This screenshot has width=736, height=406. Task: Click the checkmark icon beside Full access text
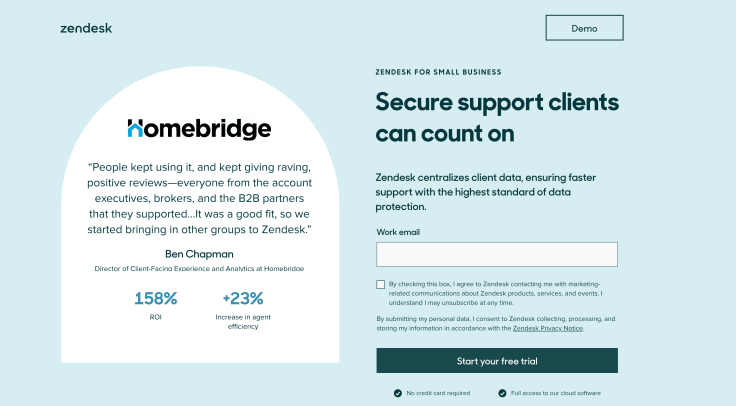(x=502, y=393)
